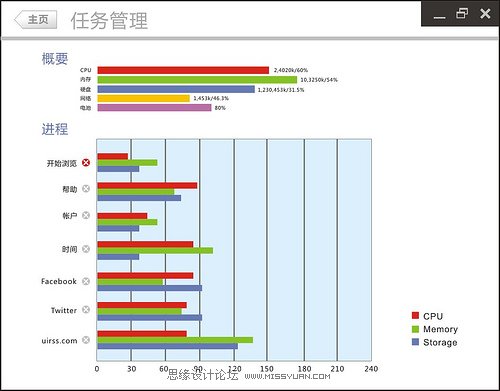Click the 30 axis label
Screen dimensions: 500x391
pos(131,369)
